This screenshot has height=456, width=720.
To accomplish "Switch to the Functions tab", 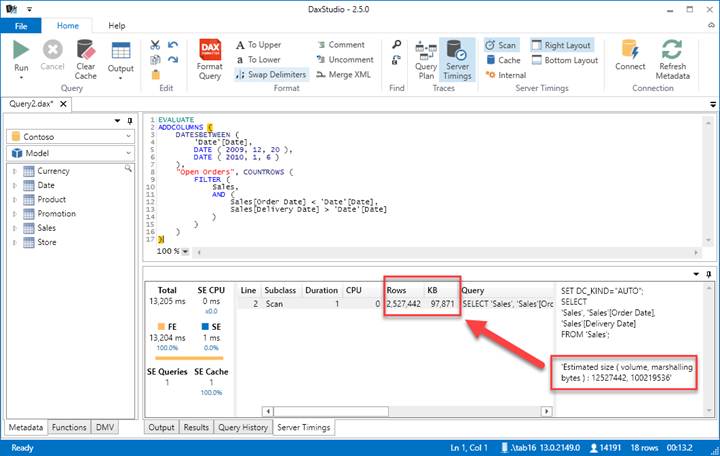I will coord(69,428).
